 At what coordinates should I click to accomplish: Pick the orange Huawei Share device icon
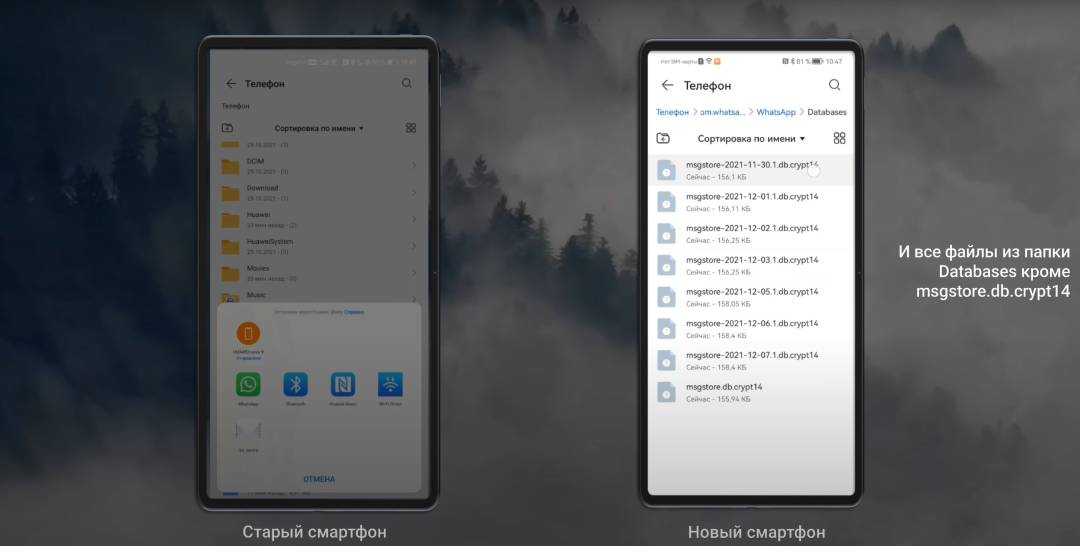(x=248, y=333)
